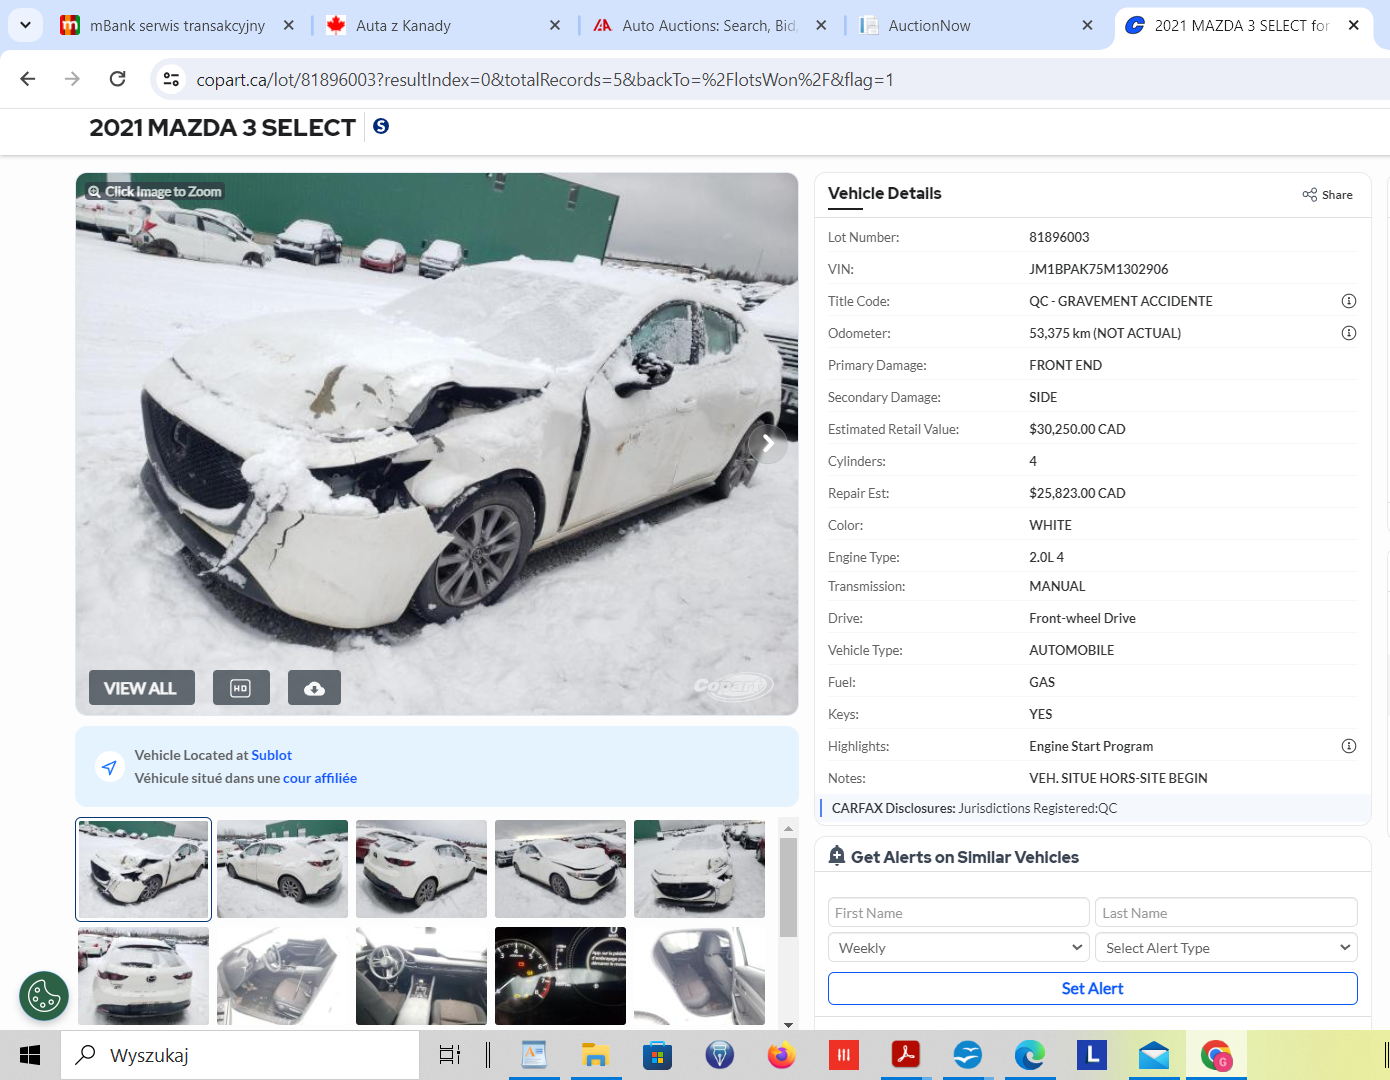Click in the First Name field

pos(958,913)
